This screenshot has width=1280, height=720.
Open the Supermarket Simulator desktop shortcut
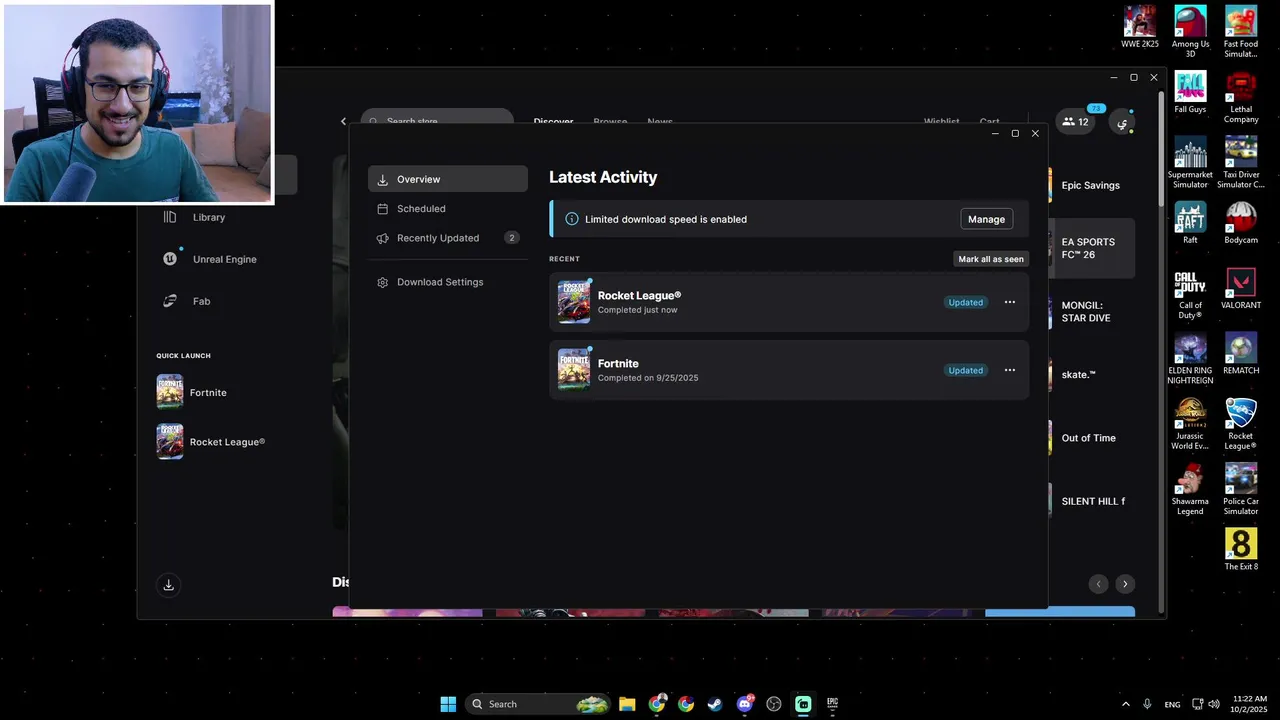[1190, 163]
